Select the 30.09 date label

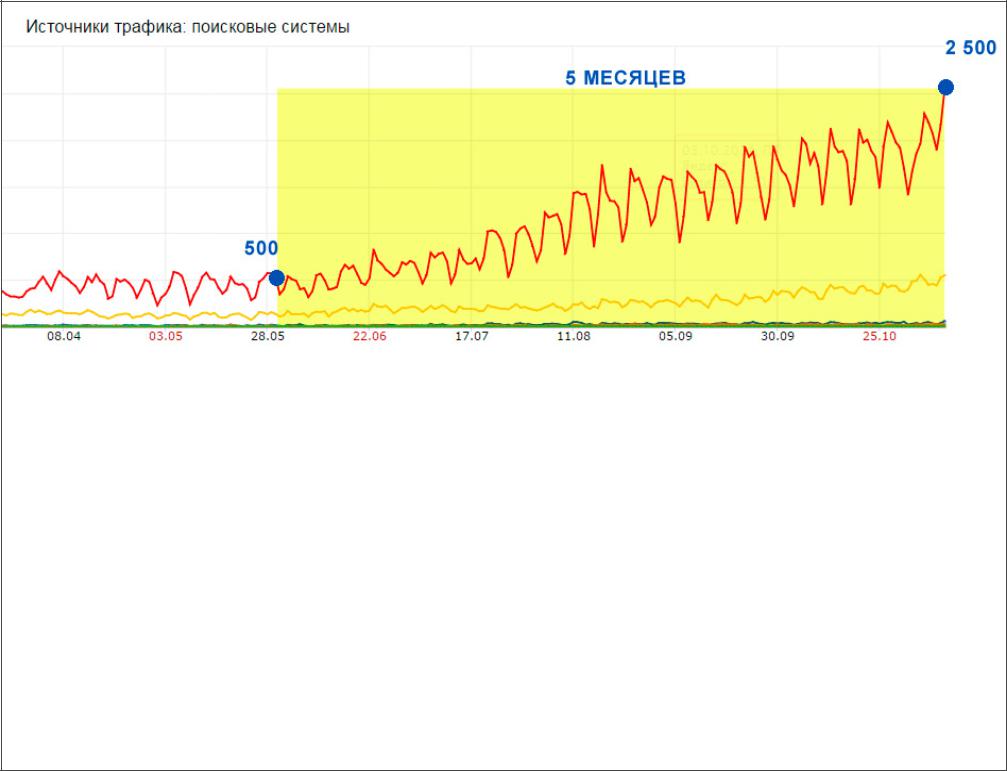point(777,338)
